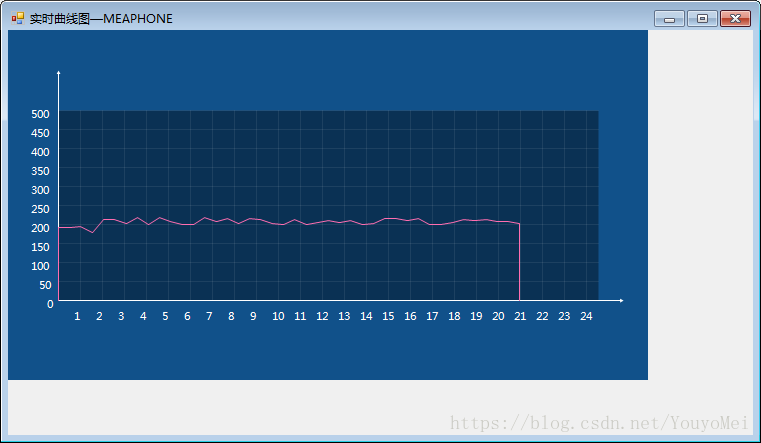Click the X-axis label 24

click(586, 316)
